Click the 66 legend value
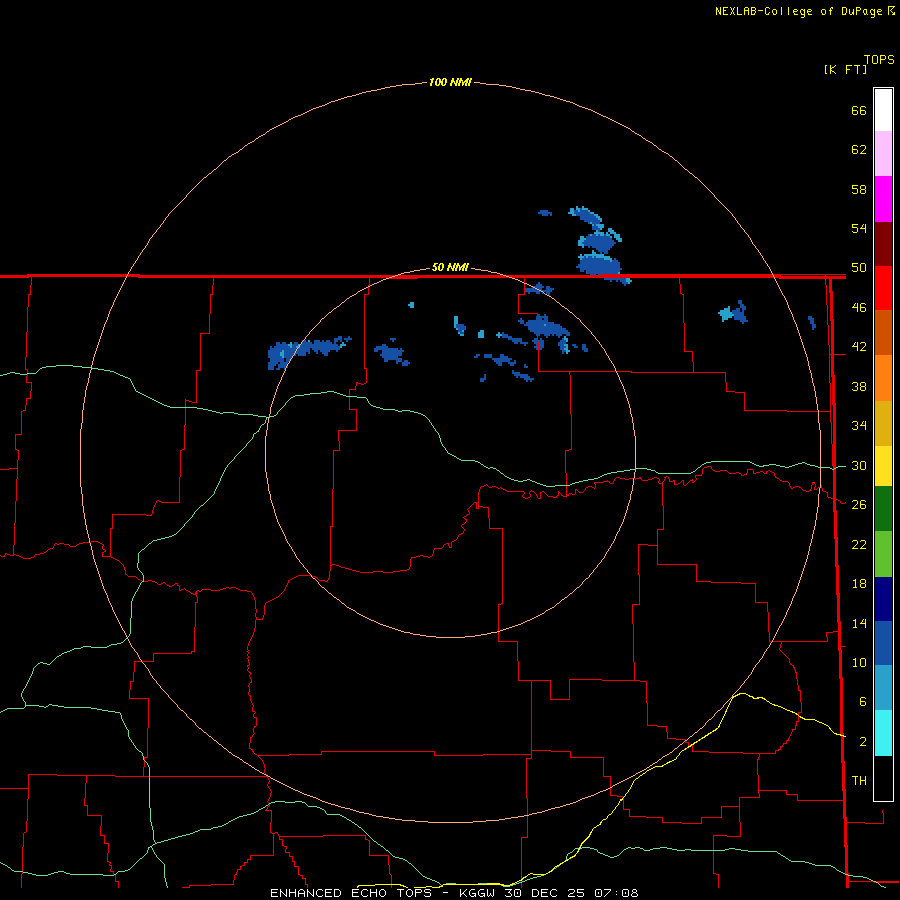 [x=859, y=110]
